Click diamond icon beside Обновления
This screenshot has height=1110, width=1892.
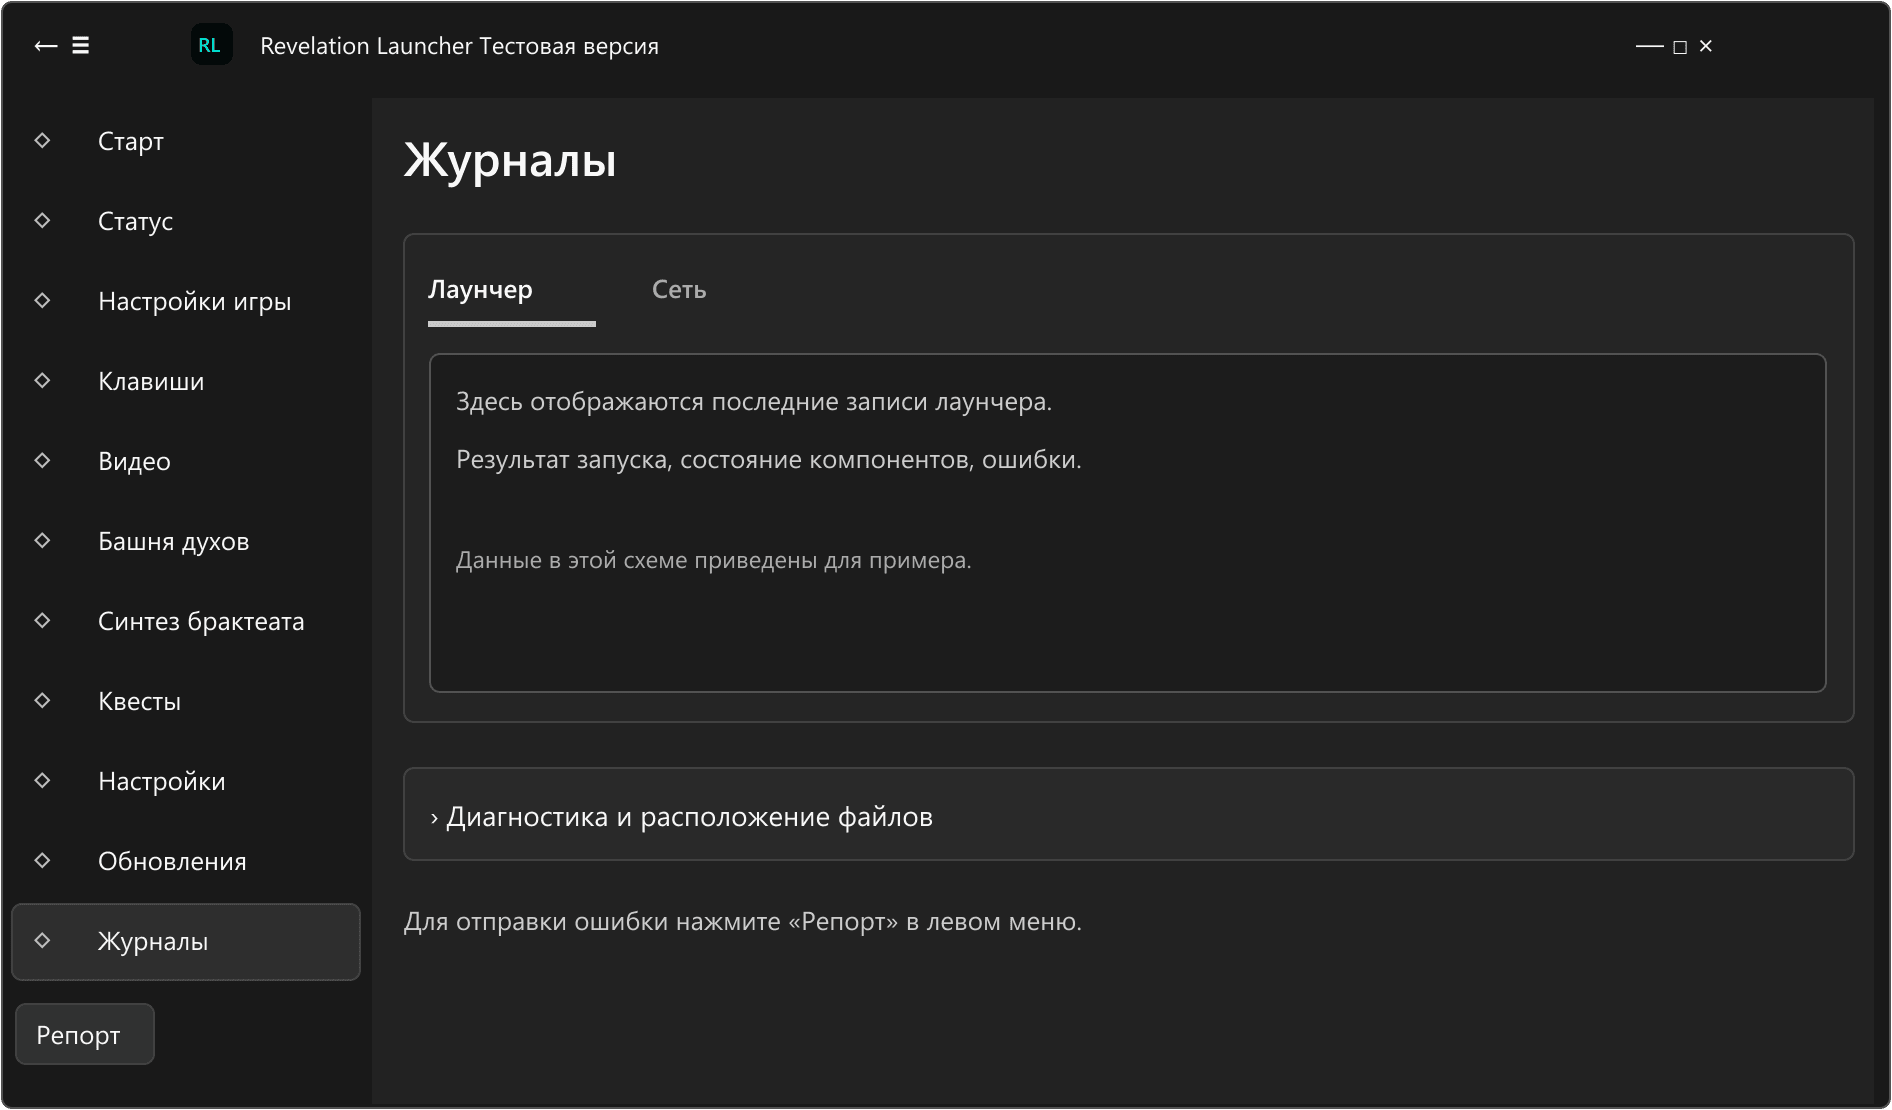(x=42, y=860)
